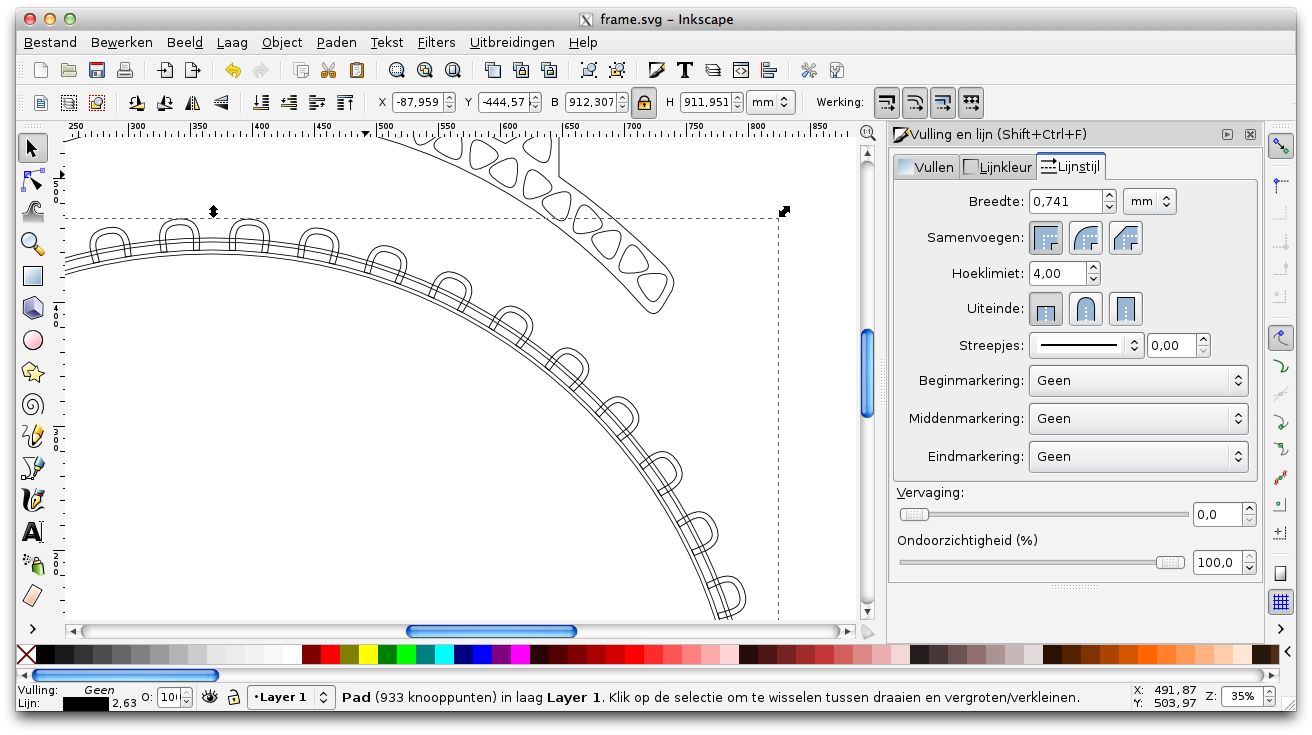Select the Pencil freehand tool
The width and height of the screenshot is (1312, 735).
pyautogui.click(x=32, y=436)
